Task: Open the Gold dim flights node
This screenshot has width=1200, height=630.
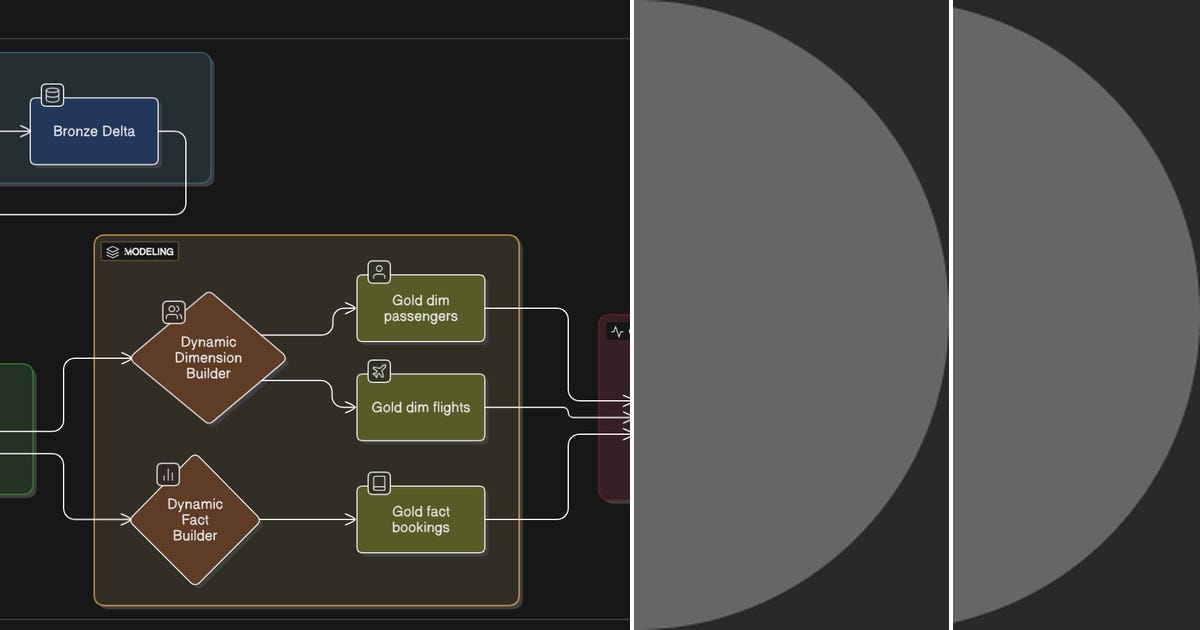Action: (x=420, y=407)
